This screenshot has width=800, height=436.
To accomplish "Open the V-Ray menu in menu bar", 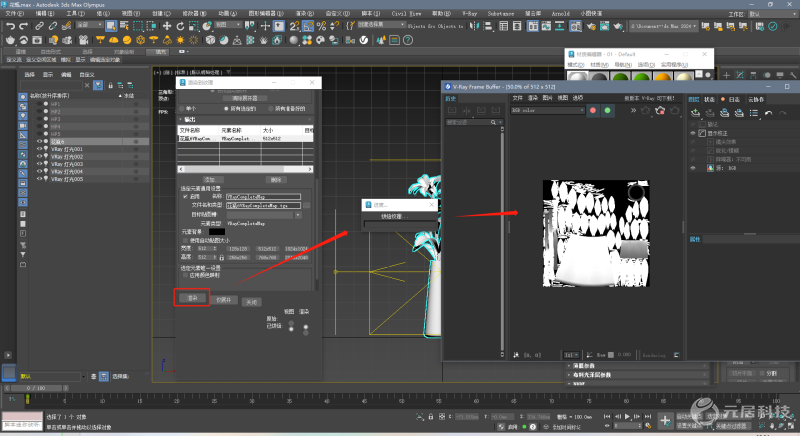I will 469,13.
